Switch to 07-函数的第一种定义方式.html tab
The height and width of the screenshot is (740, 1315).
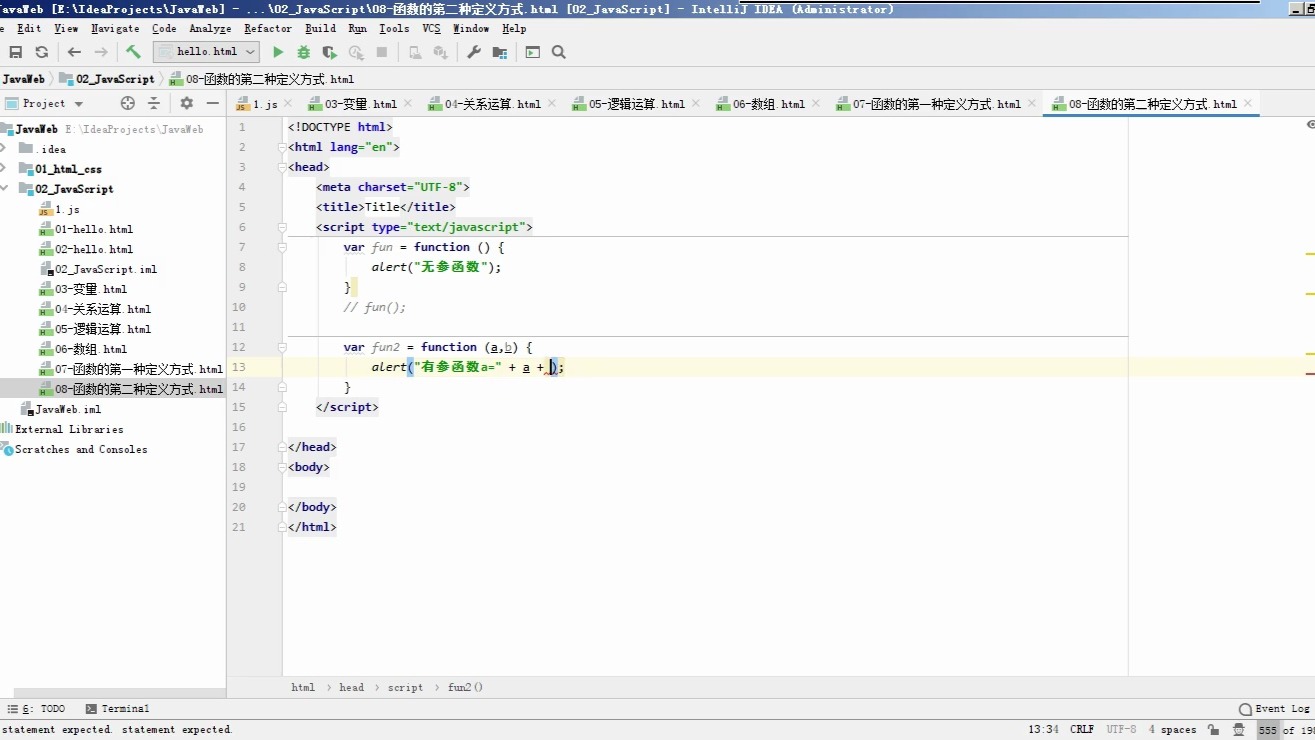point(936,104)
